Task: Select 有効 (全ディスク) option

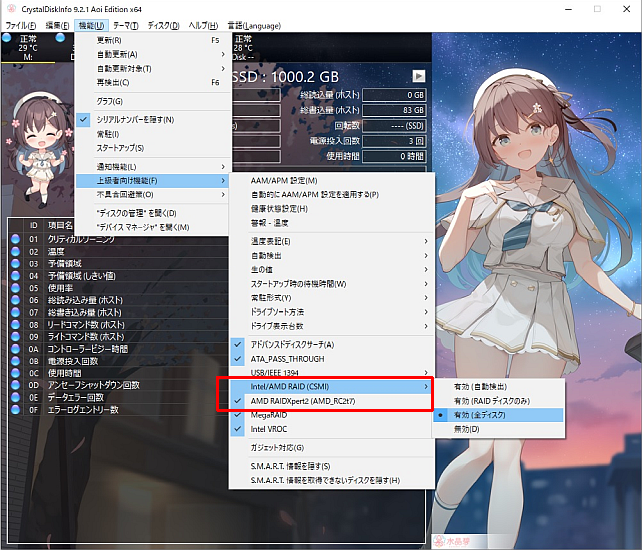Action: (x=499, y=415)
